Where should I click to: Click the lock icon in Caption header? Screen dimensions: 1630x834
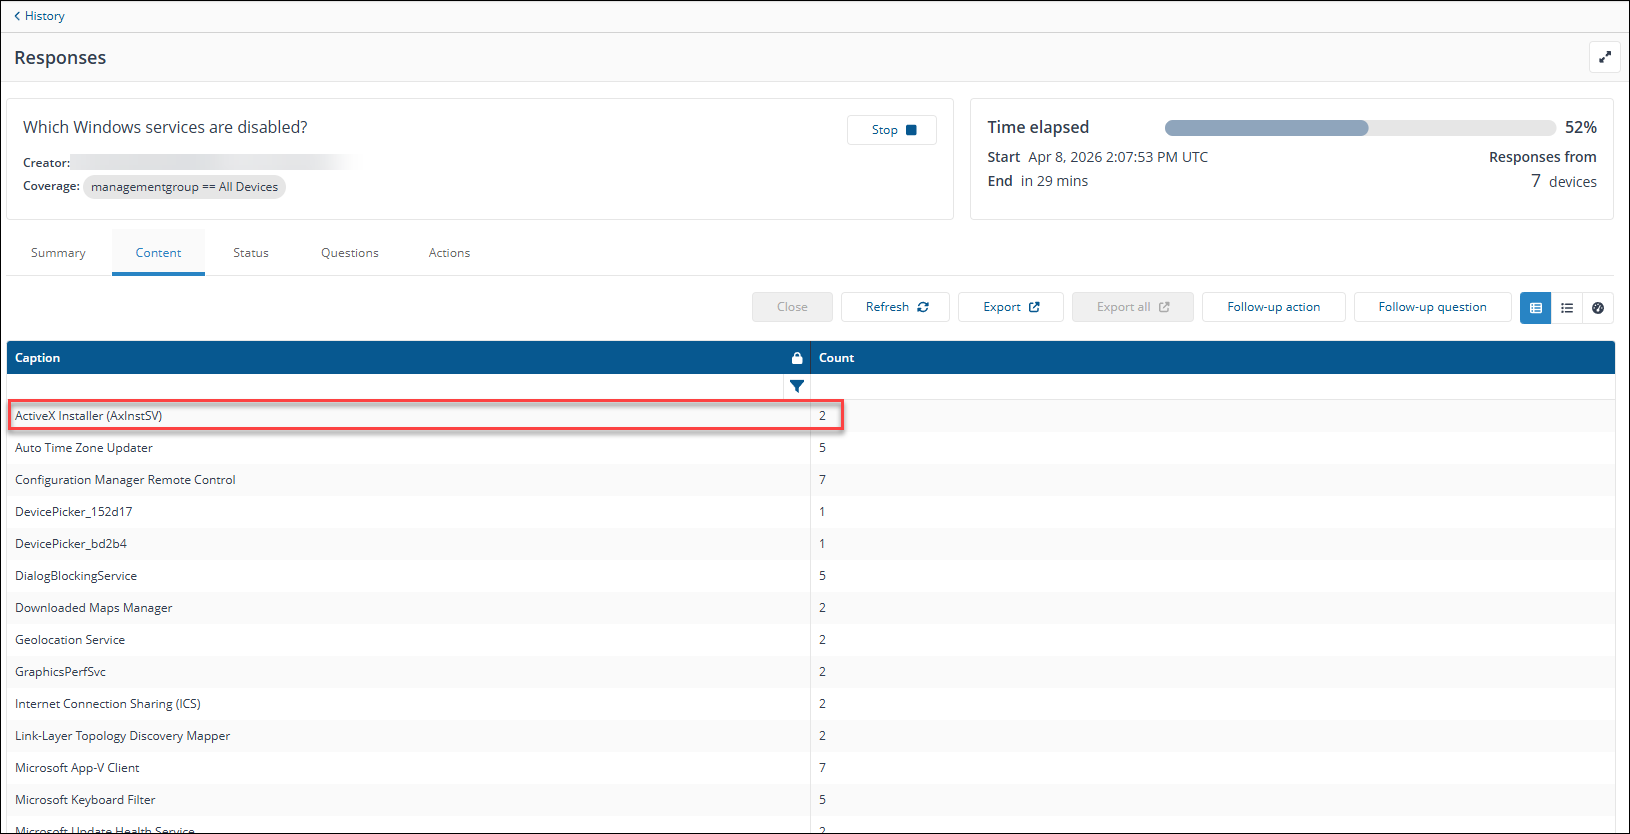pos(797,358)
